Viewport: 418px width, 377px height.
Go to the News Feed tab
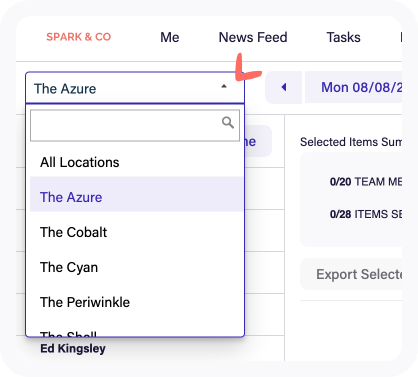click(253, 37)
